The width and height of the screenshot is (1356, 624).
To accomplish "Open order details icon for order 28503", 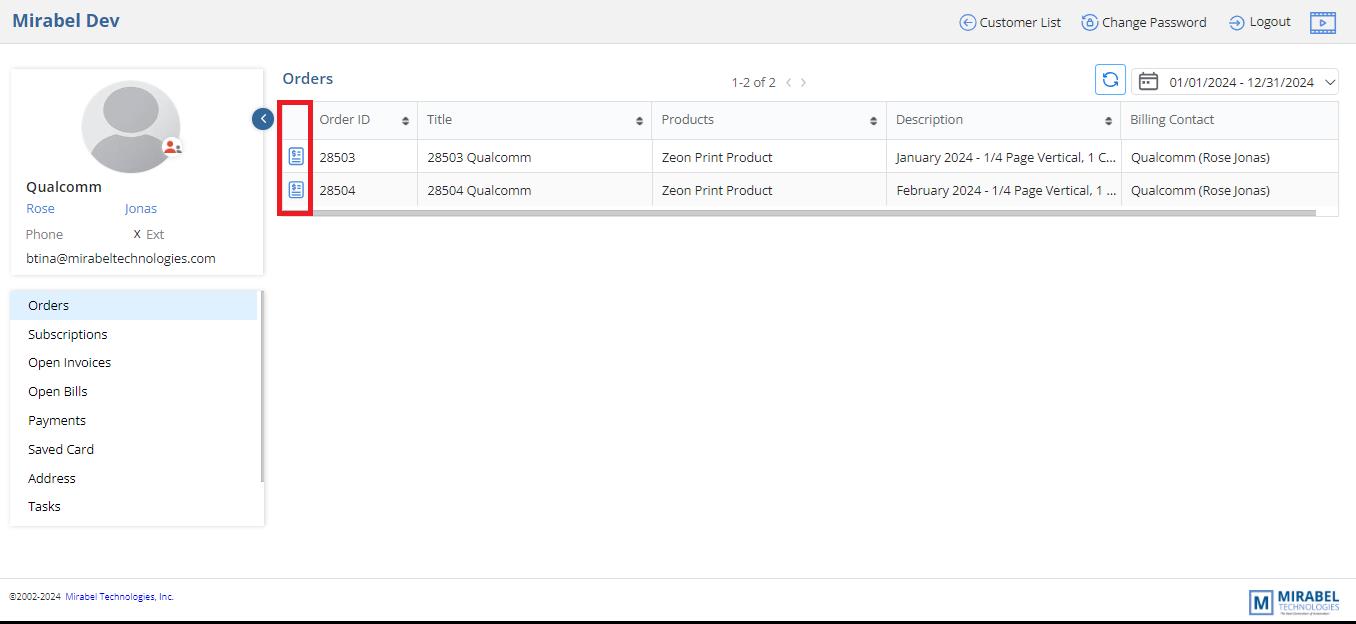I will click(296, 156).
